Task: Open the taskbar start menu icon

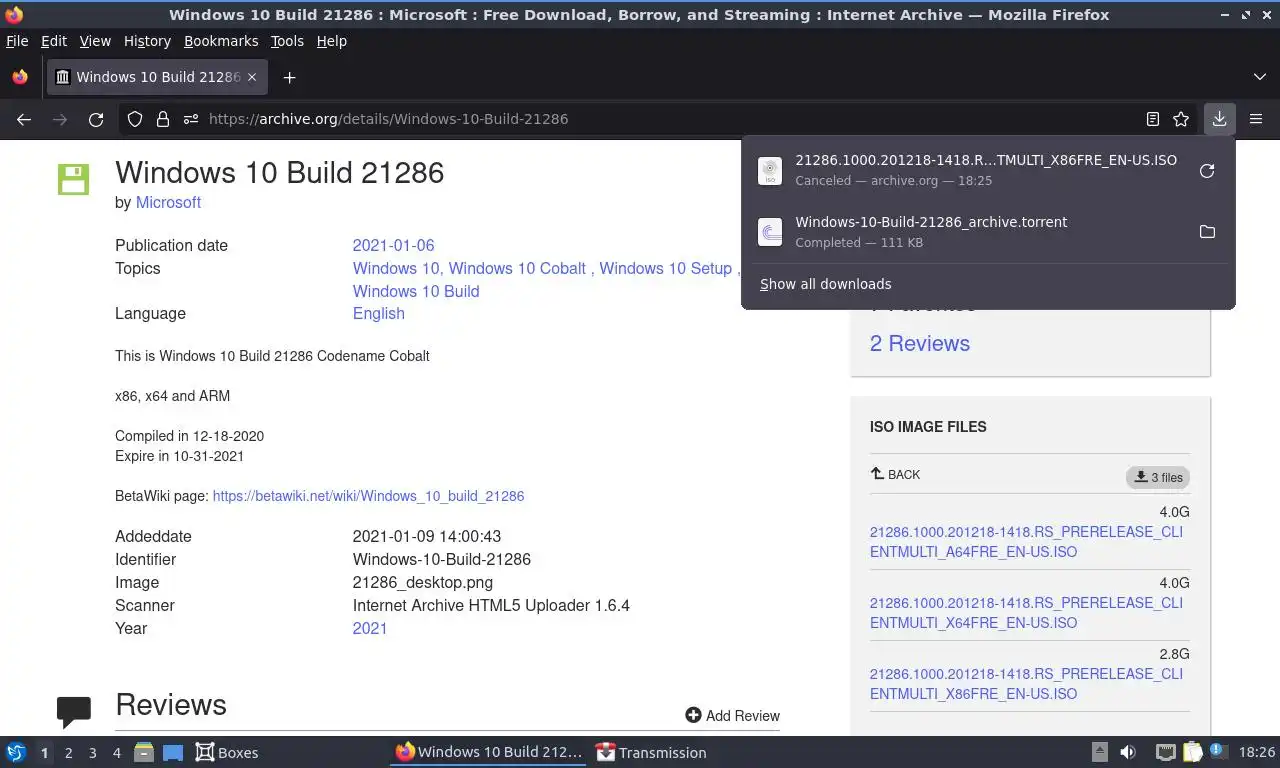Action: click(x=16, y=752)
